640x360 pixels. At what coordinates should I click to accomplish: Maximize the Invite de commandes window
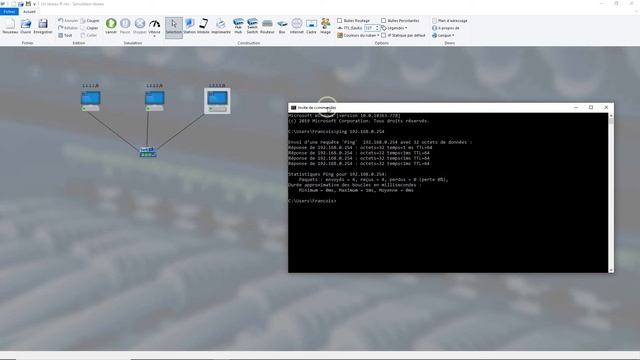(x=591, y=107)
